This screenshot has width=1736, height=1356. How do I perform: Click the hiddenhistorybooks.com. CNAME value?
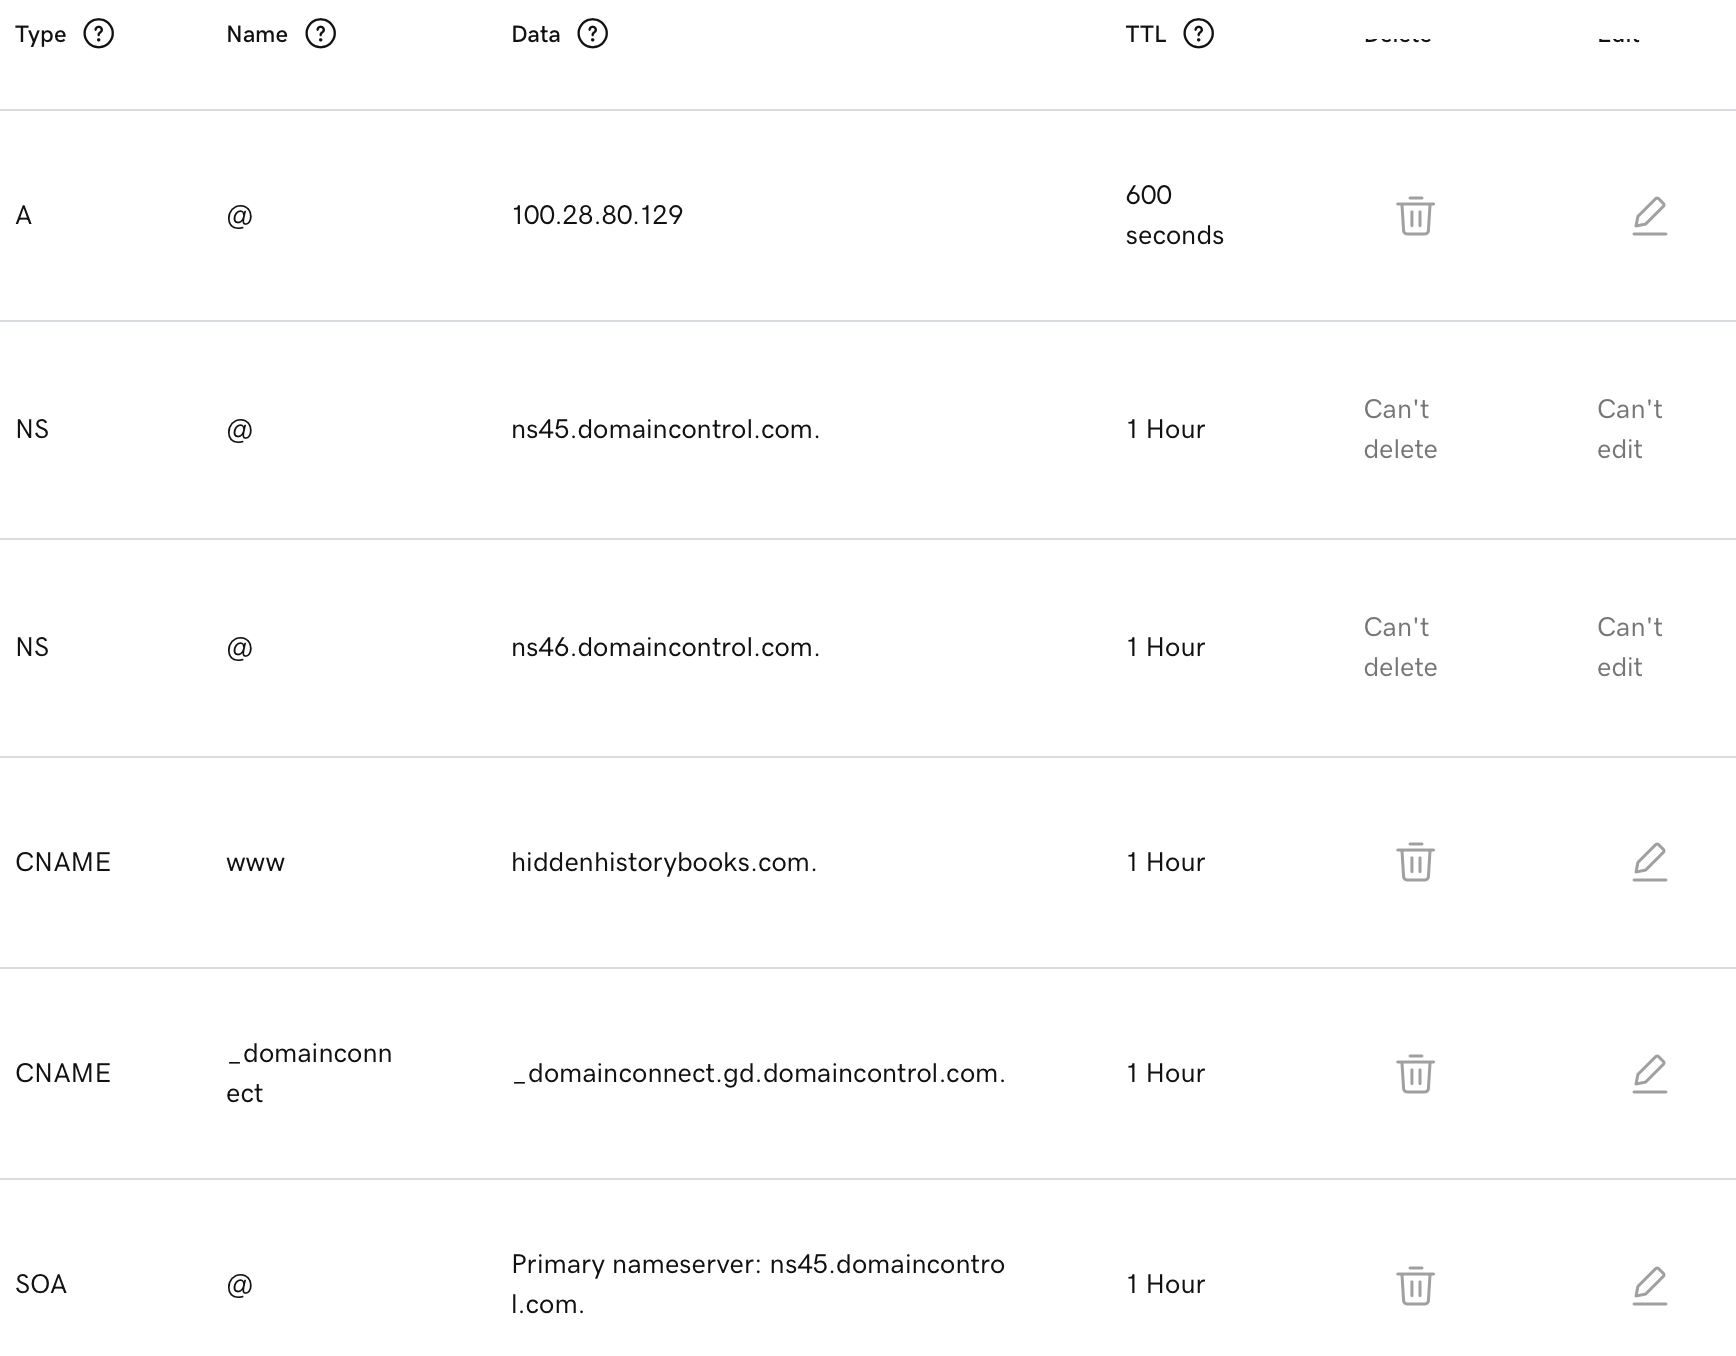tap(664, 862)
